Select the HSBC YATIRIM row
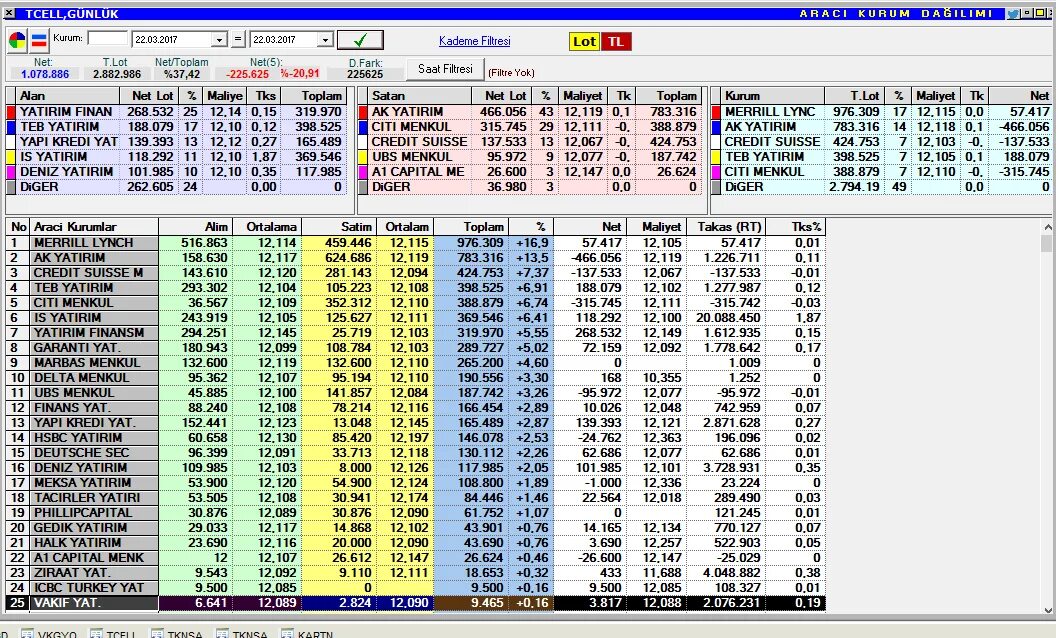Screen dimensions: 1056x638 [x=416, y=437]
